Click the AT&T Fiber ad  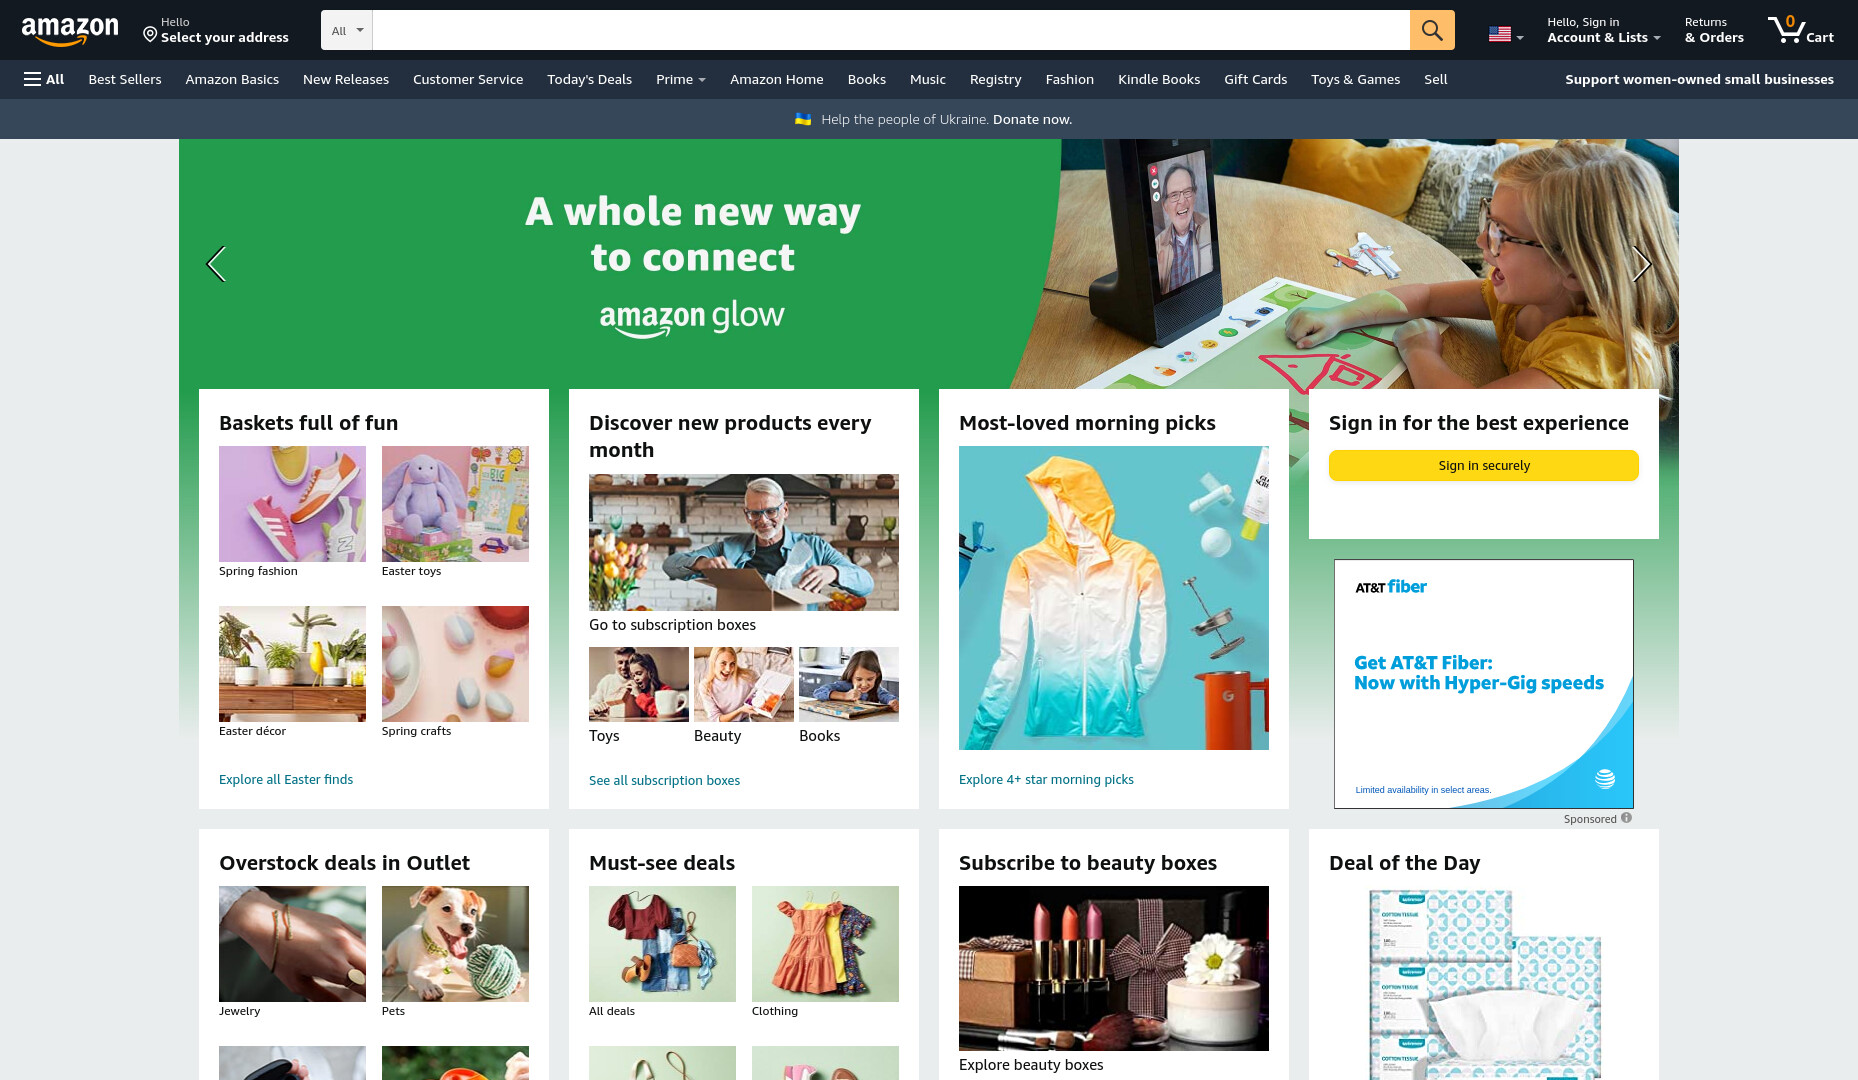(x=1484, y=684)
